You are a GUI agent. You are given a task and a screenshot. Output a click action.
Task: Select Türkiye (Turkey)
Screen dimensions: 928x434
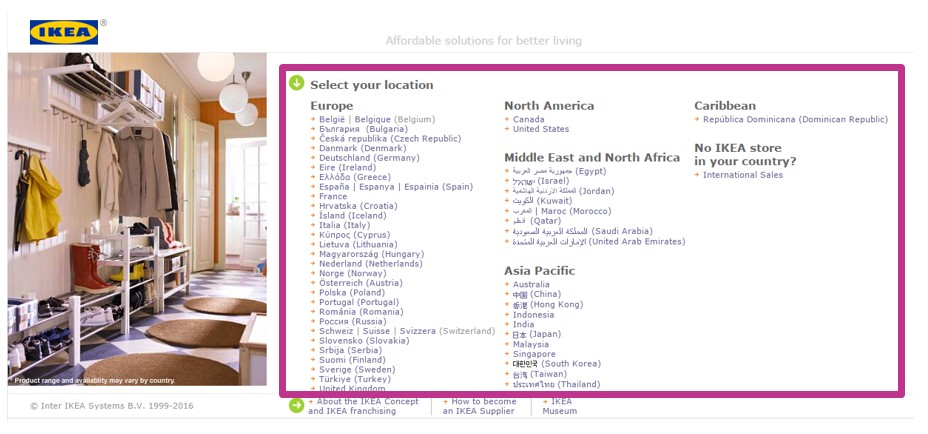[x=355, y=379]
